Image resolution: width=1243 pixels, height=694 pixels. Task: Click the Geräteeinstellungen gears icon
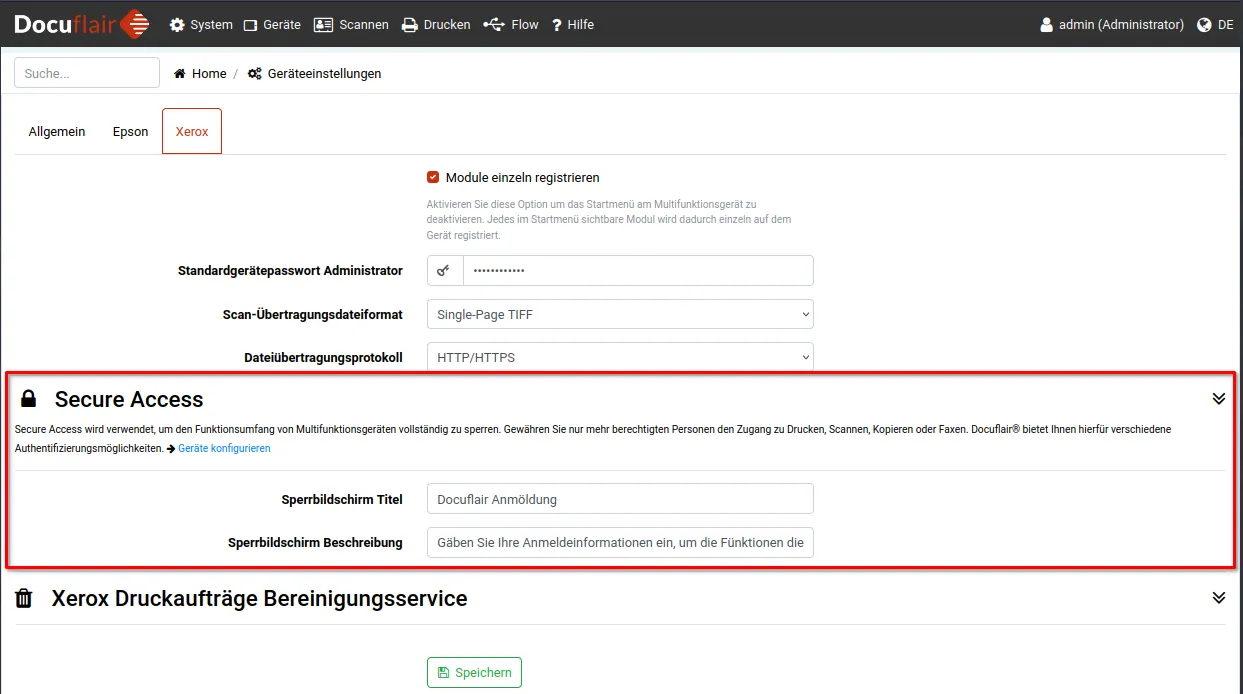pyautogui.click(x=255, y=74)
